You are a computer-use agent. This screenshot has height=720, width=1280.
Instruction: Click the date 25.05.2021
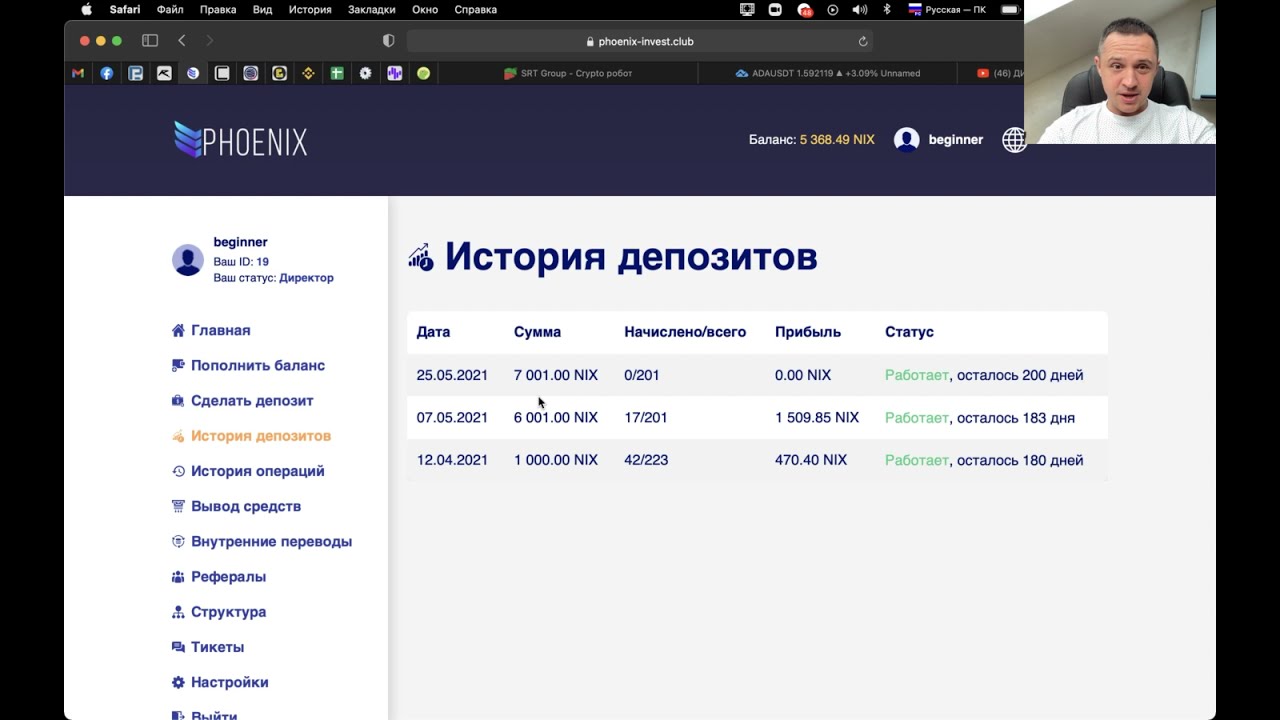pyautogui.click(x=452, y=375)
